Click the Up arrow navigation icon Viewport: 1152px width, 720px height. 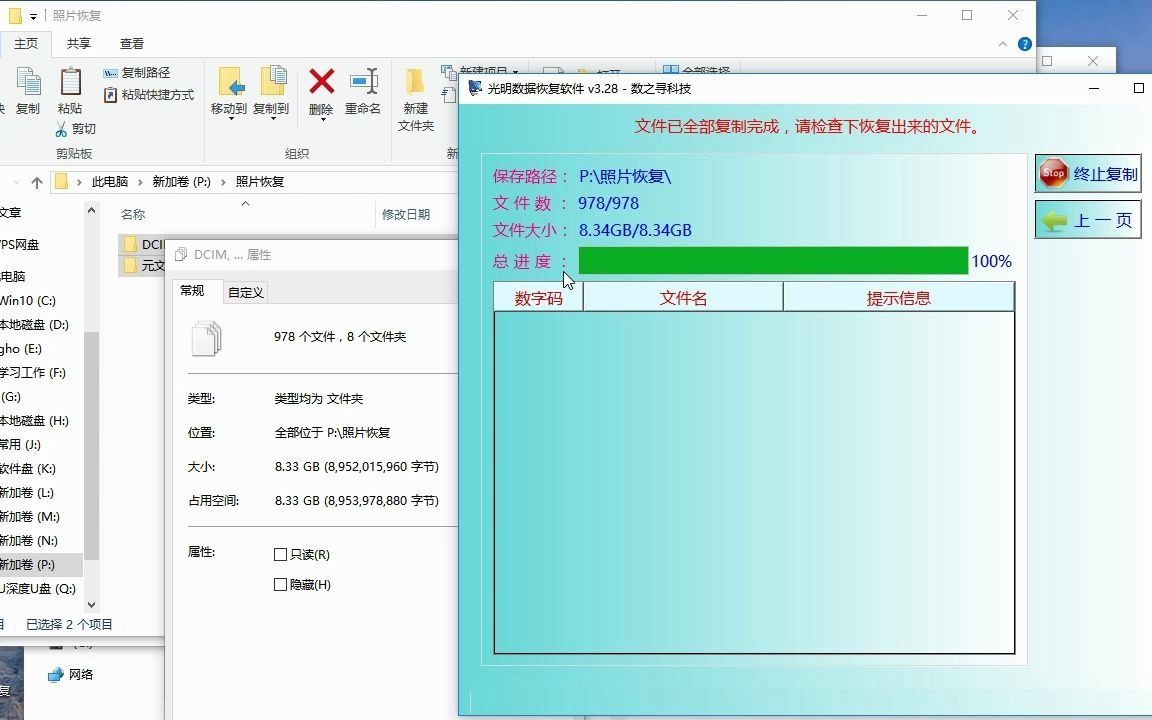click(x=37, y=181)
